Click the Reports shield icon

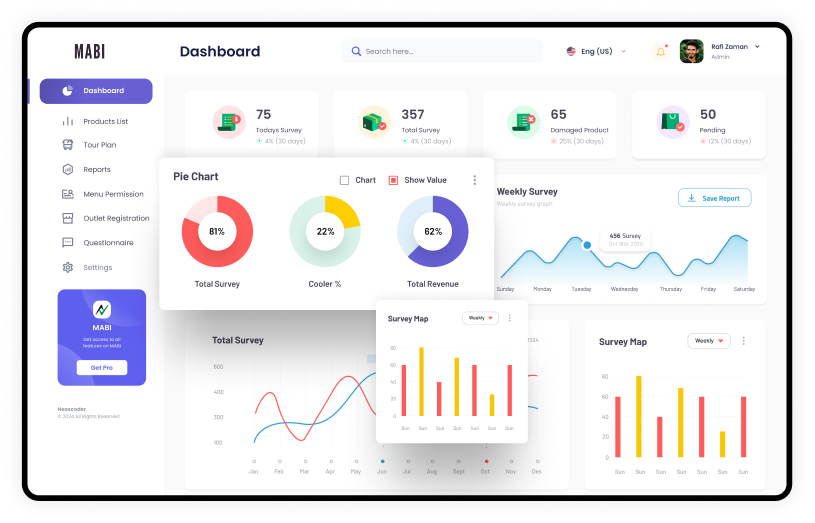pos(68,169)
